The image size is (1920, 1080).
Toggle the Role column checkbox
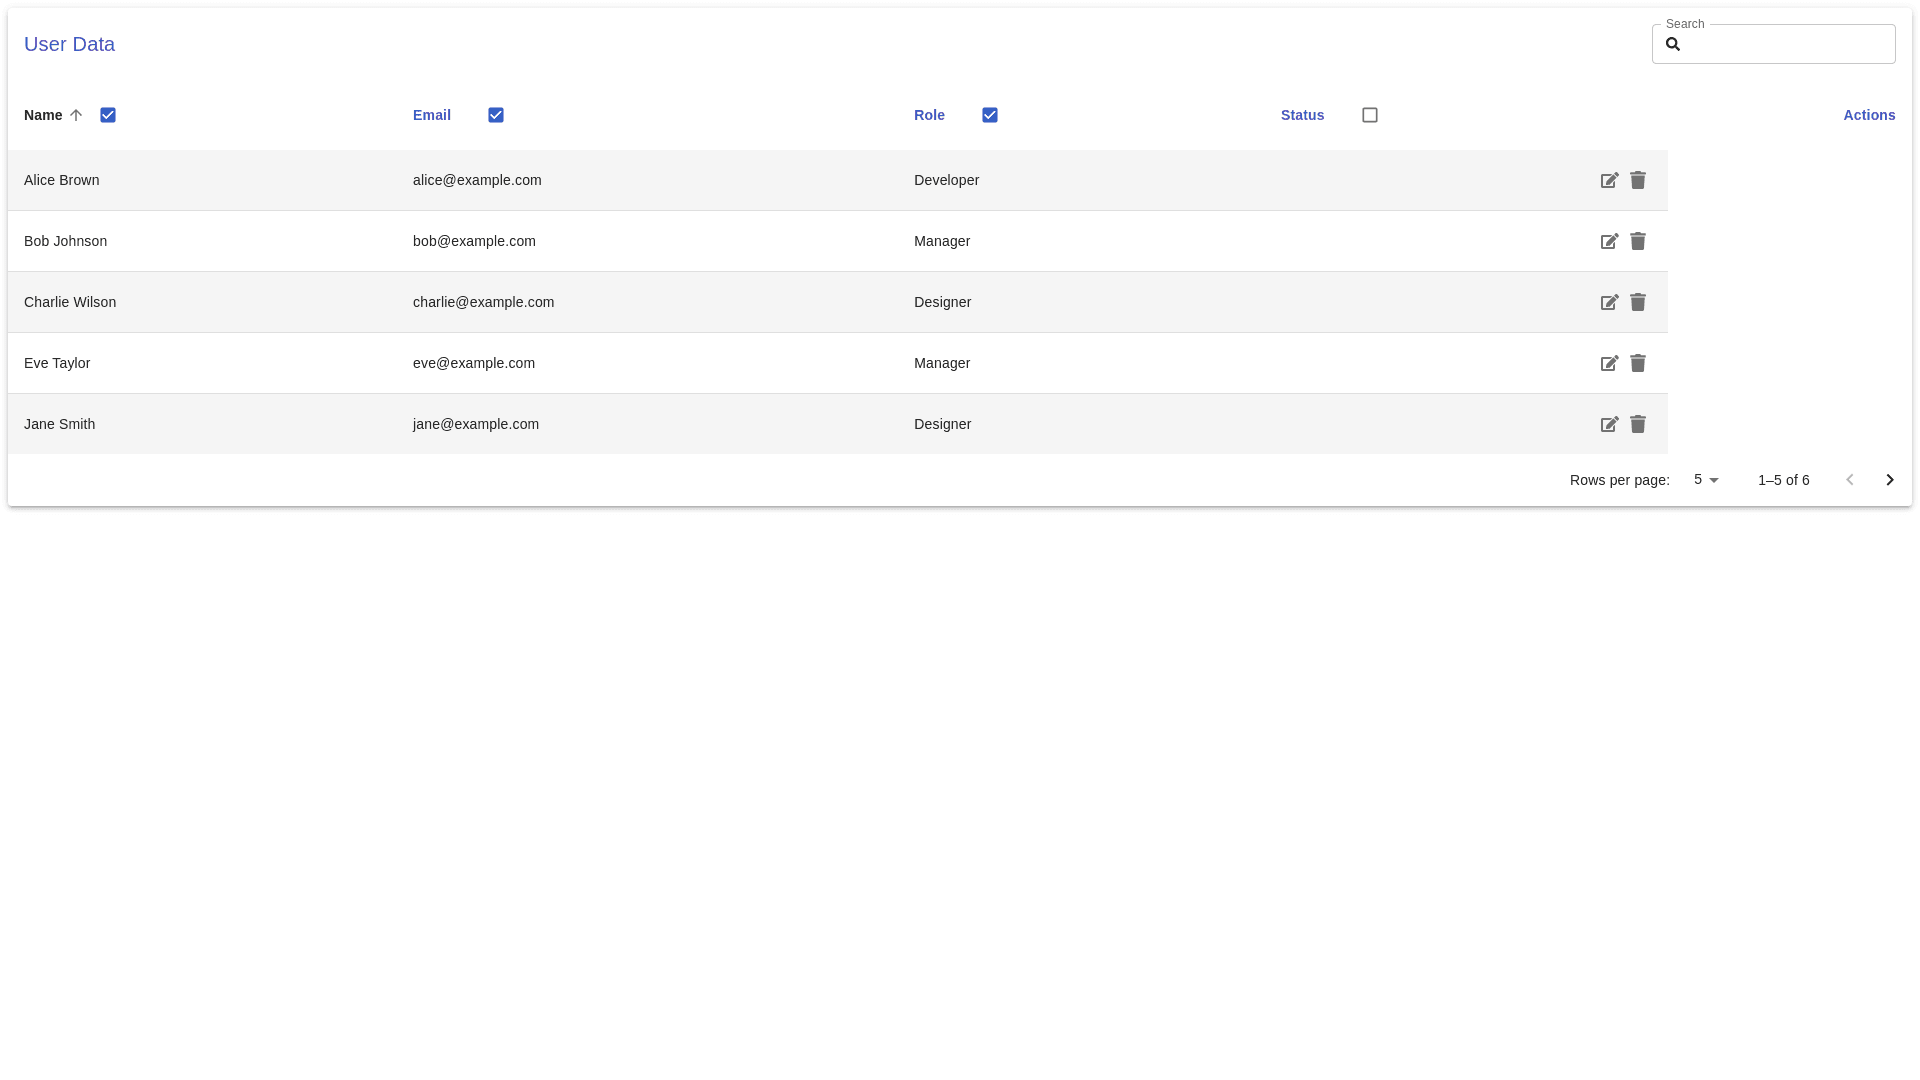(990, 115)
